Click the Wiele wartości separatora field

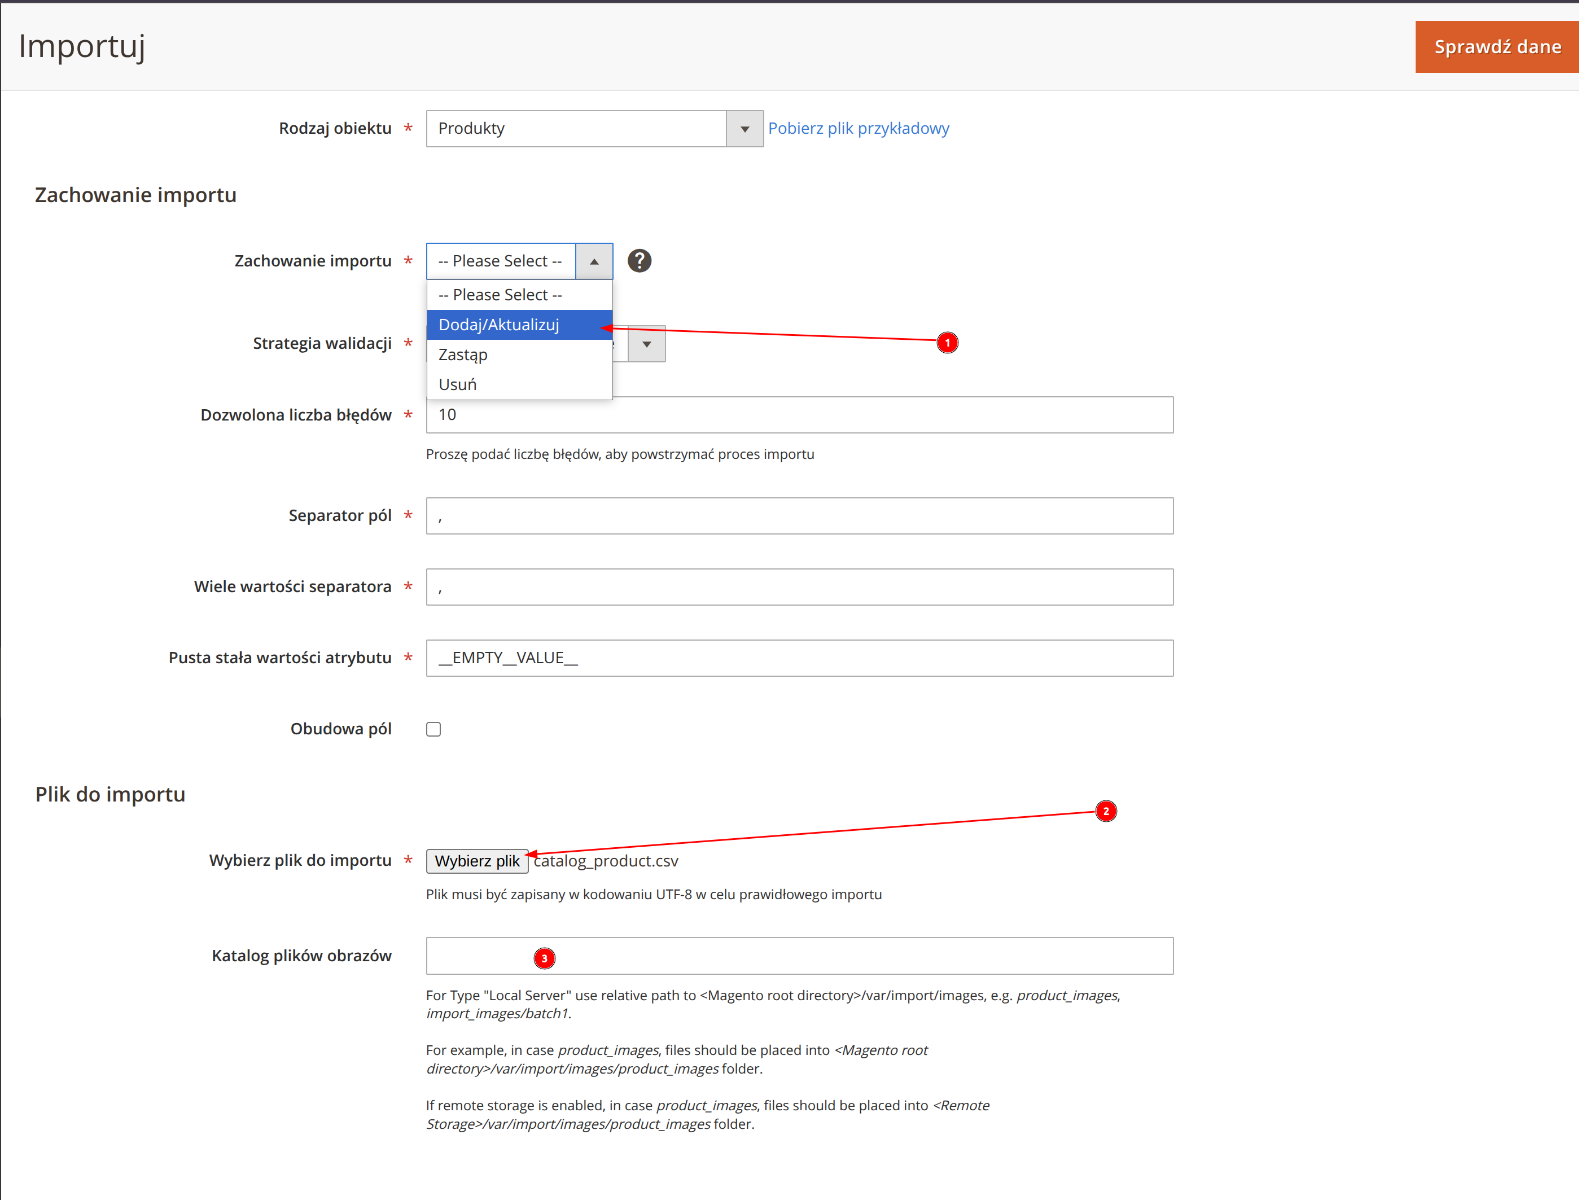[x=799, y=587]
